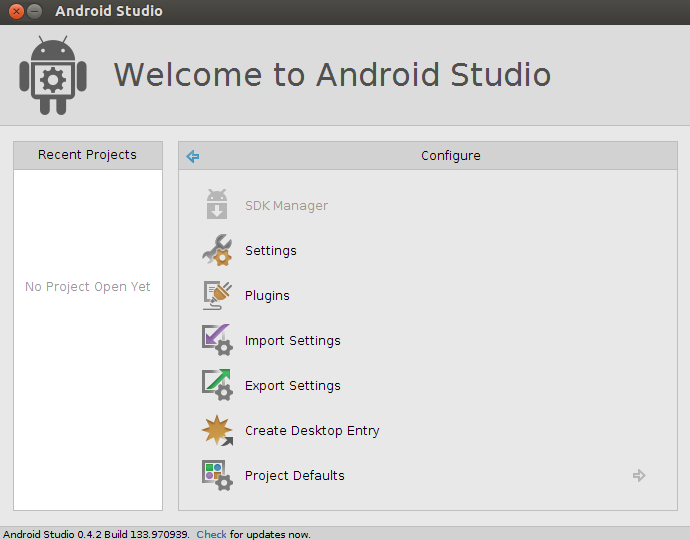690x540 pixels.
Task: Choose the Create Desktop Entry label
Action: click(312, 430)
